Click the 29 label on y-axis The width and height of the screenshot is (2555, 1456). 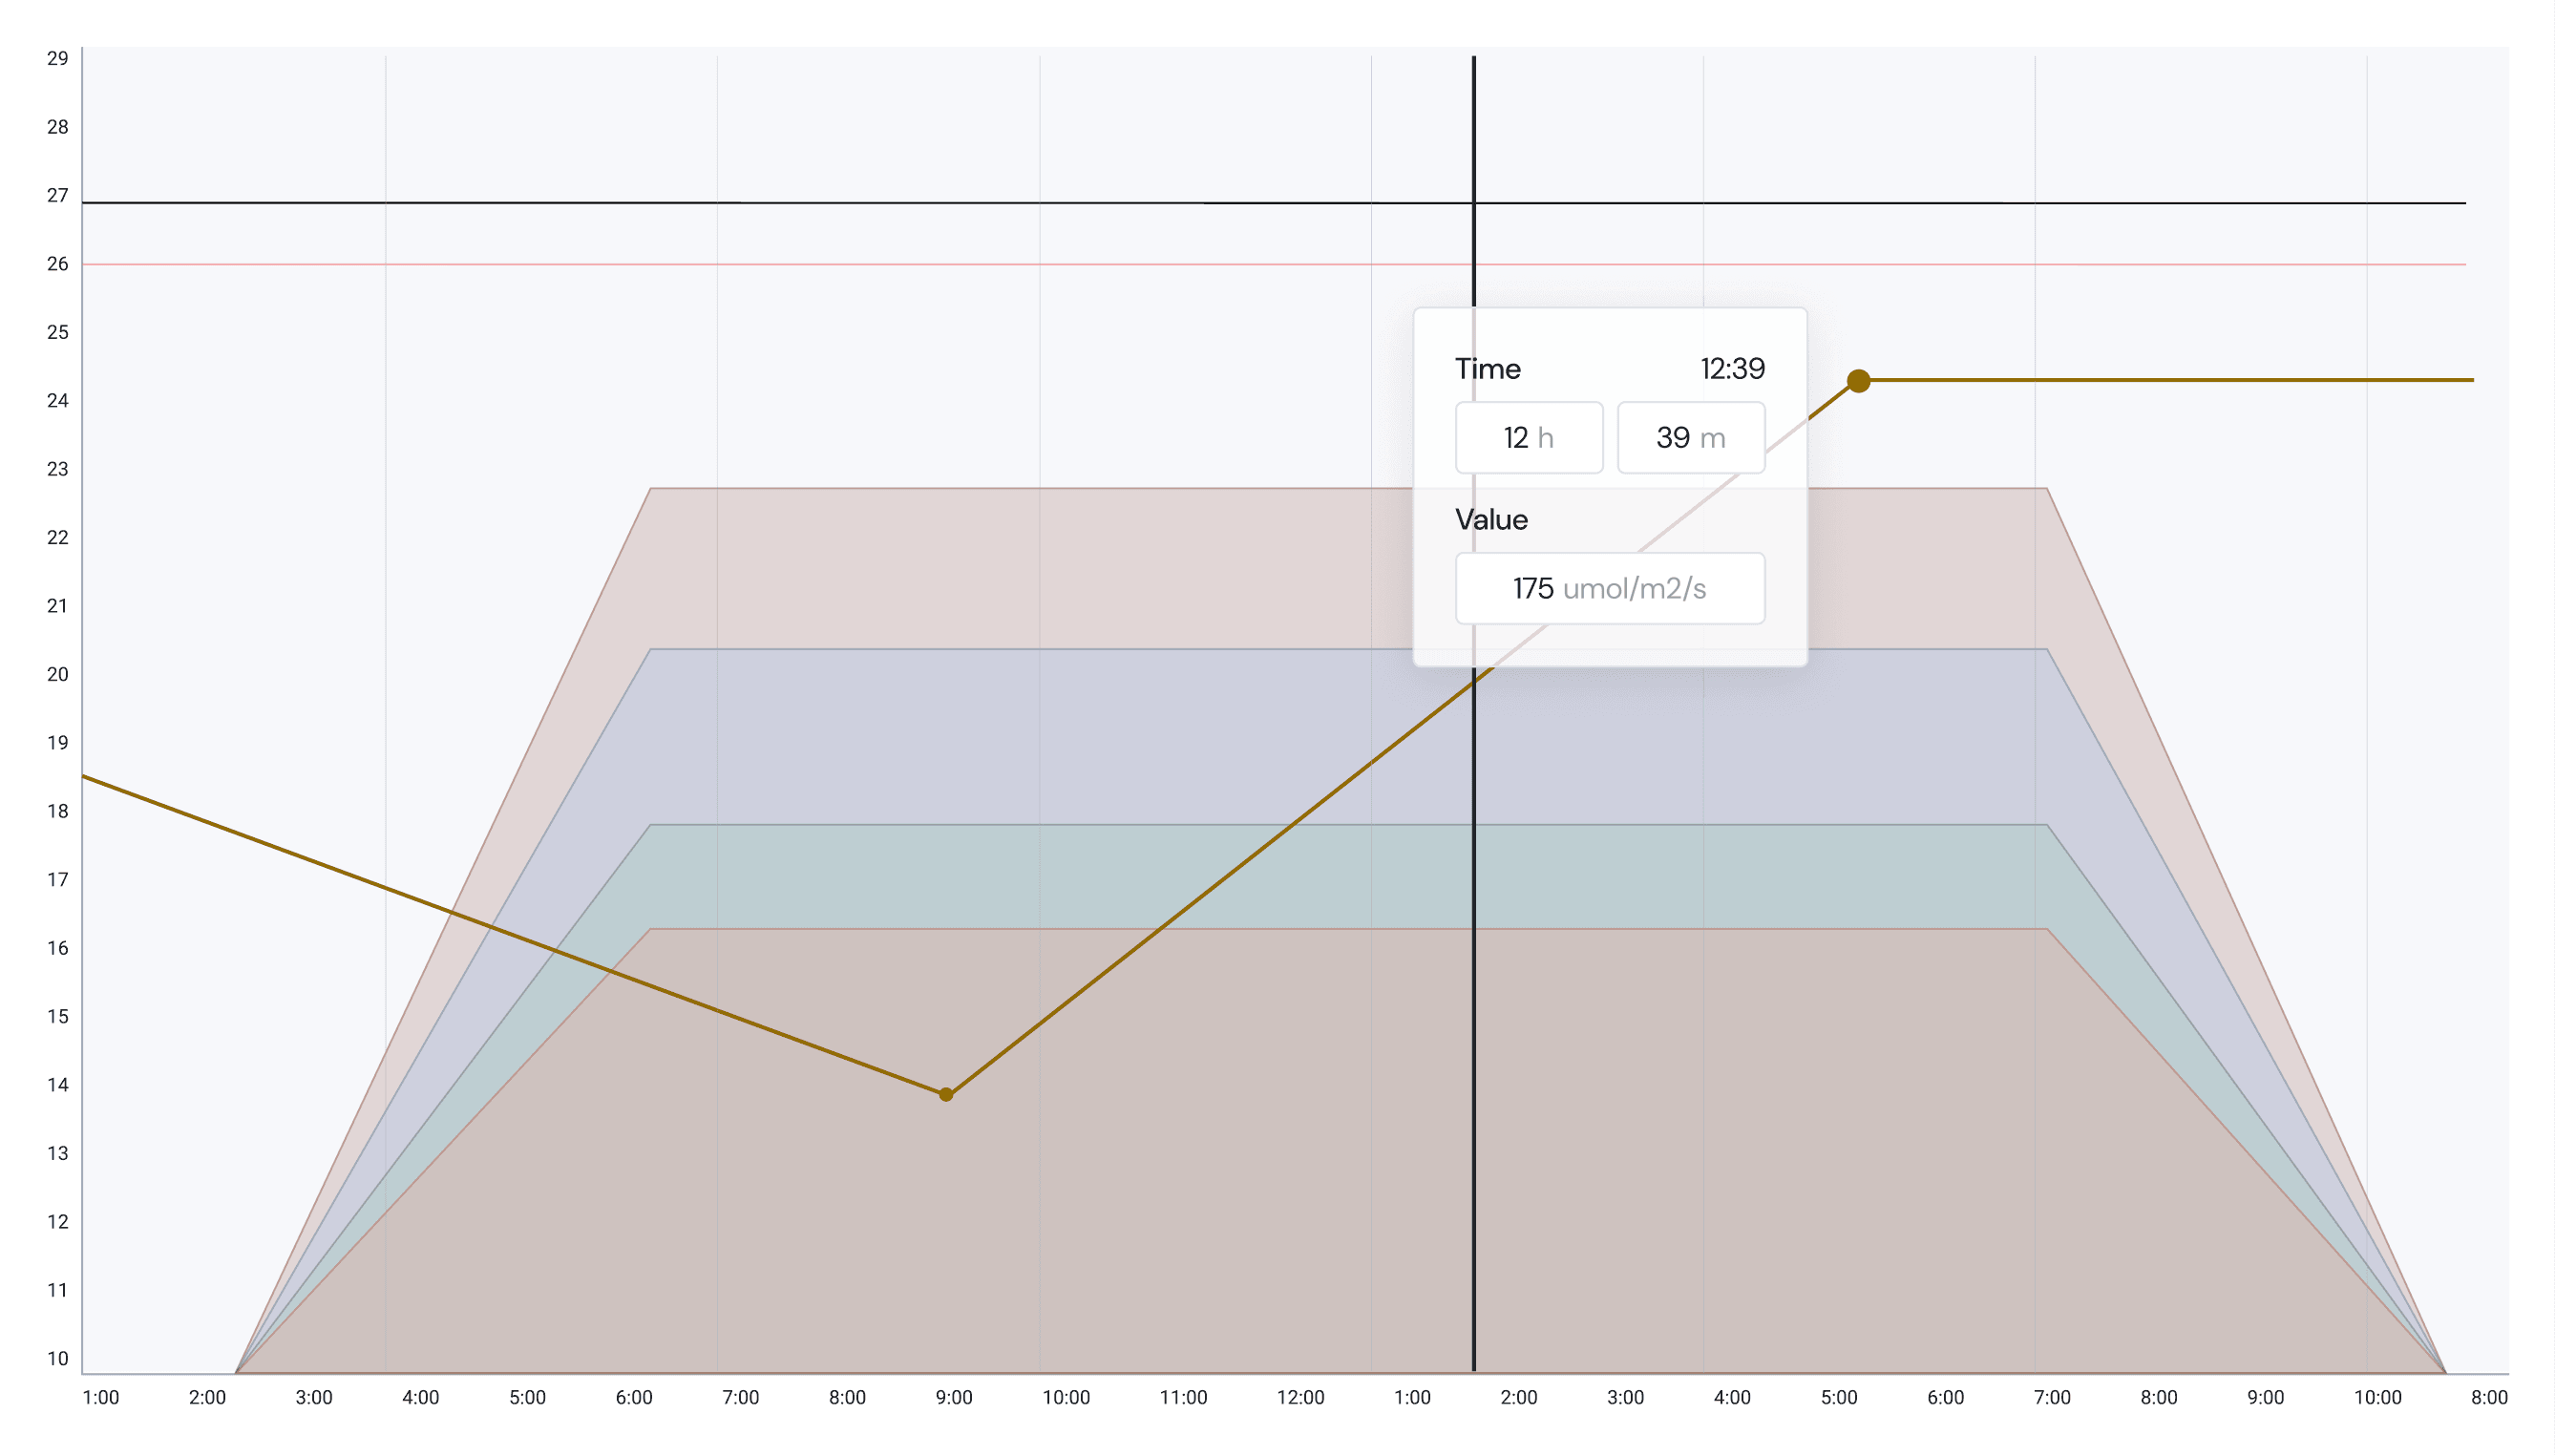point(58,59)
